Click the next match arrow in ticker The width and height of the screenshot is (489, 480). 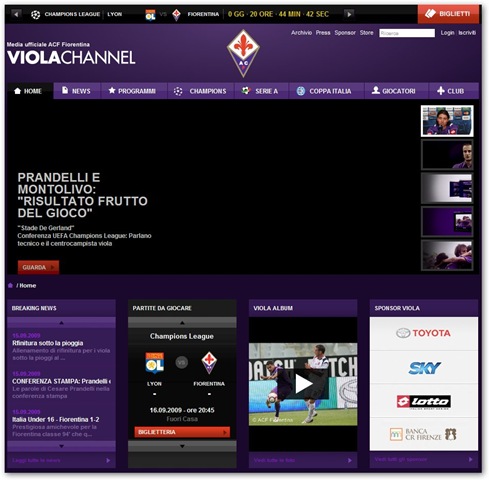pos(349,14)
